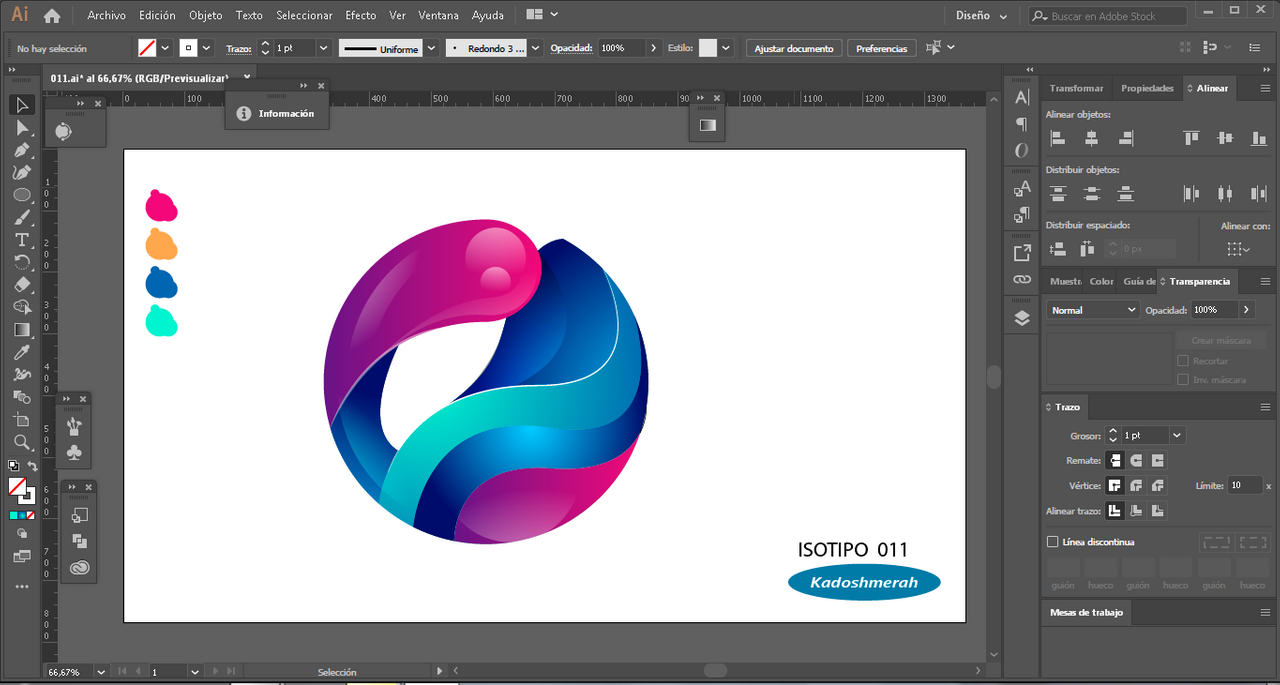
Task: Click horizontal scrollbar thumb
Action: click(715, 671)
